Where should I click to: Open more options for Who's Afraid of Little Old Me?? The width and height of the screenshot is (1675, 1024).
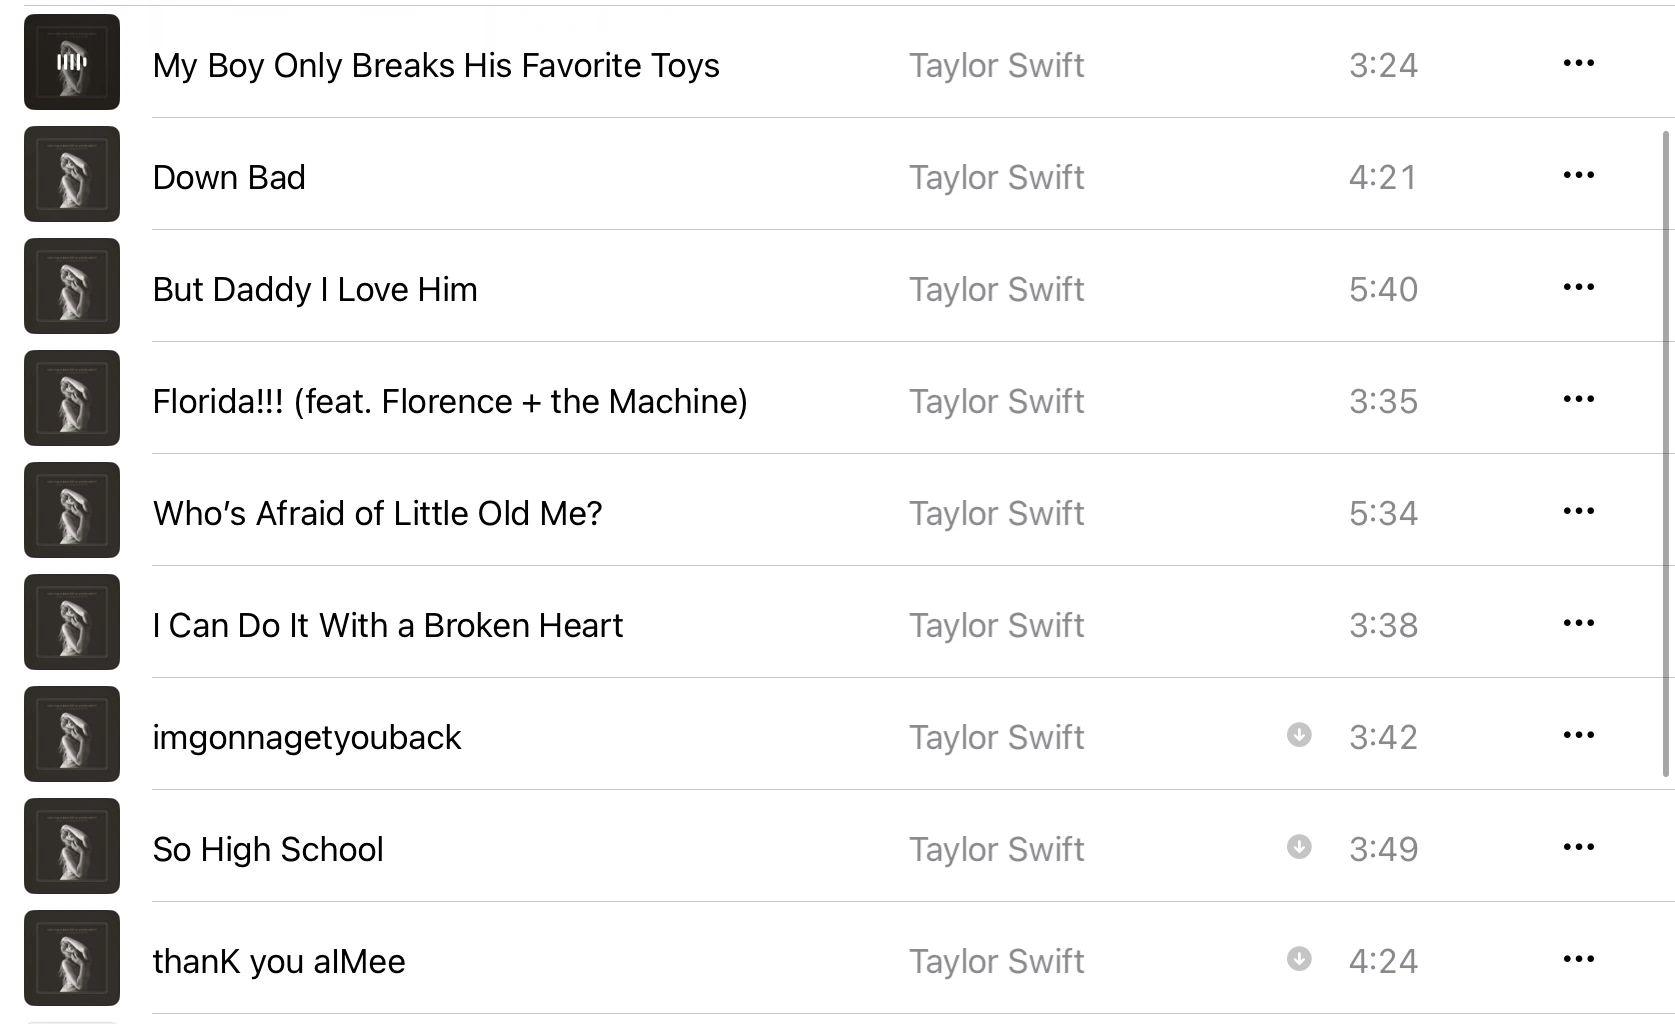tap(1578, 511)
